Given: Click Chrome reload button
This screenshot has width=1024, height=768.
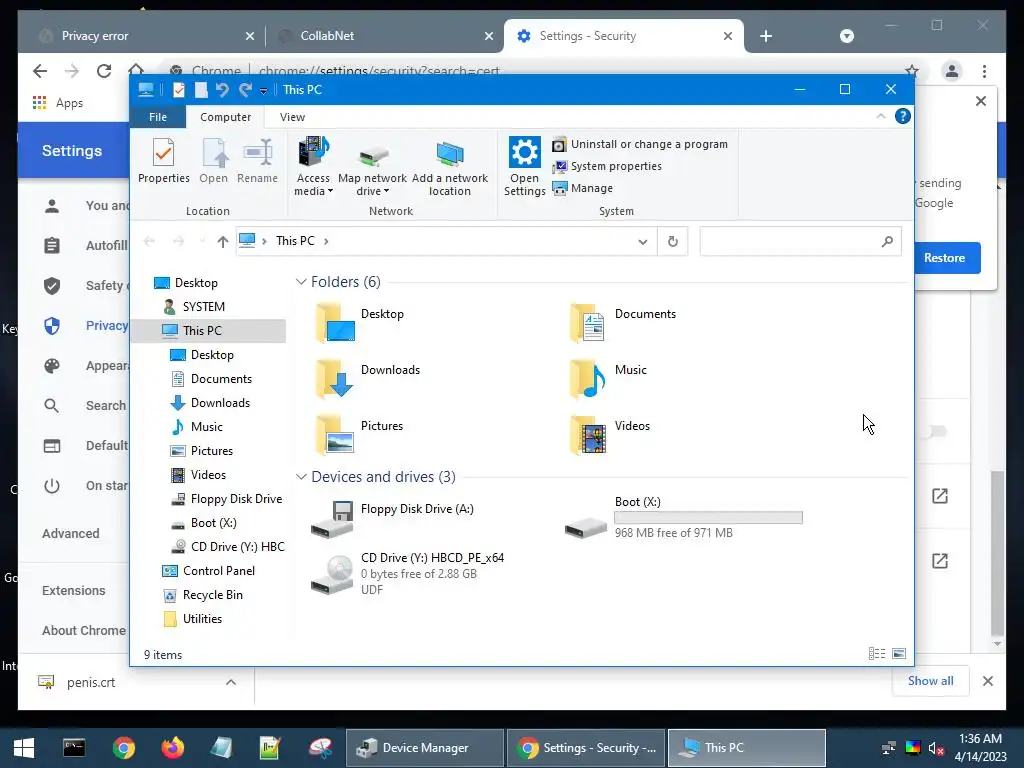Looking at the screenshot, I should (x=104, y=71).
